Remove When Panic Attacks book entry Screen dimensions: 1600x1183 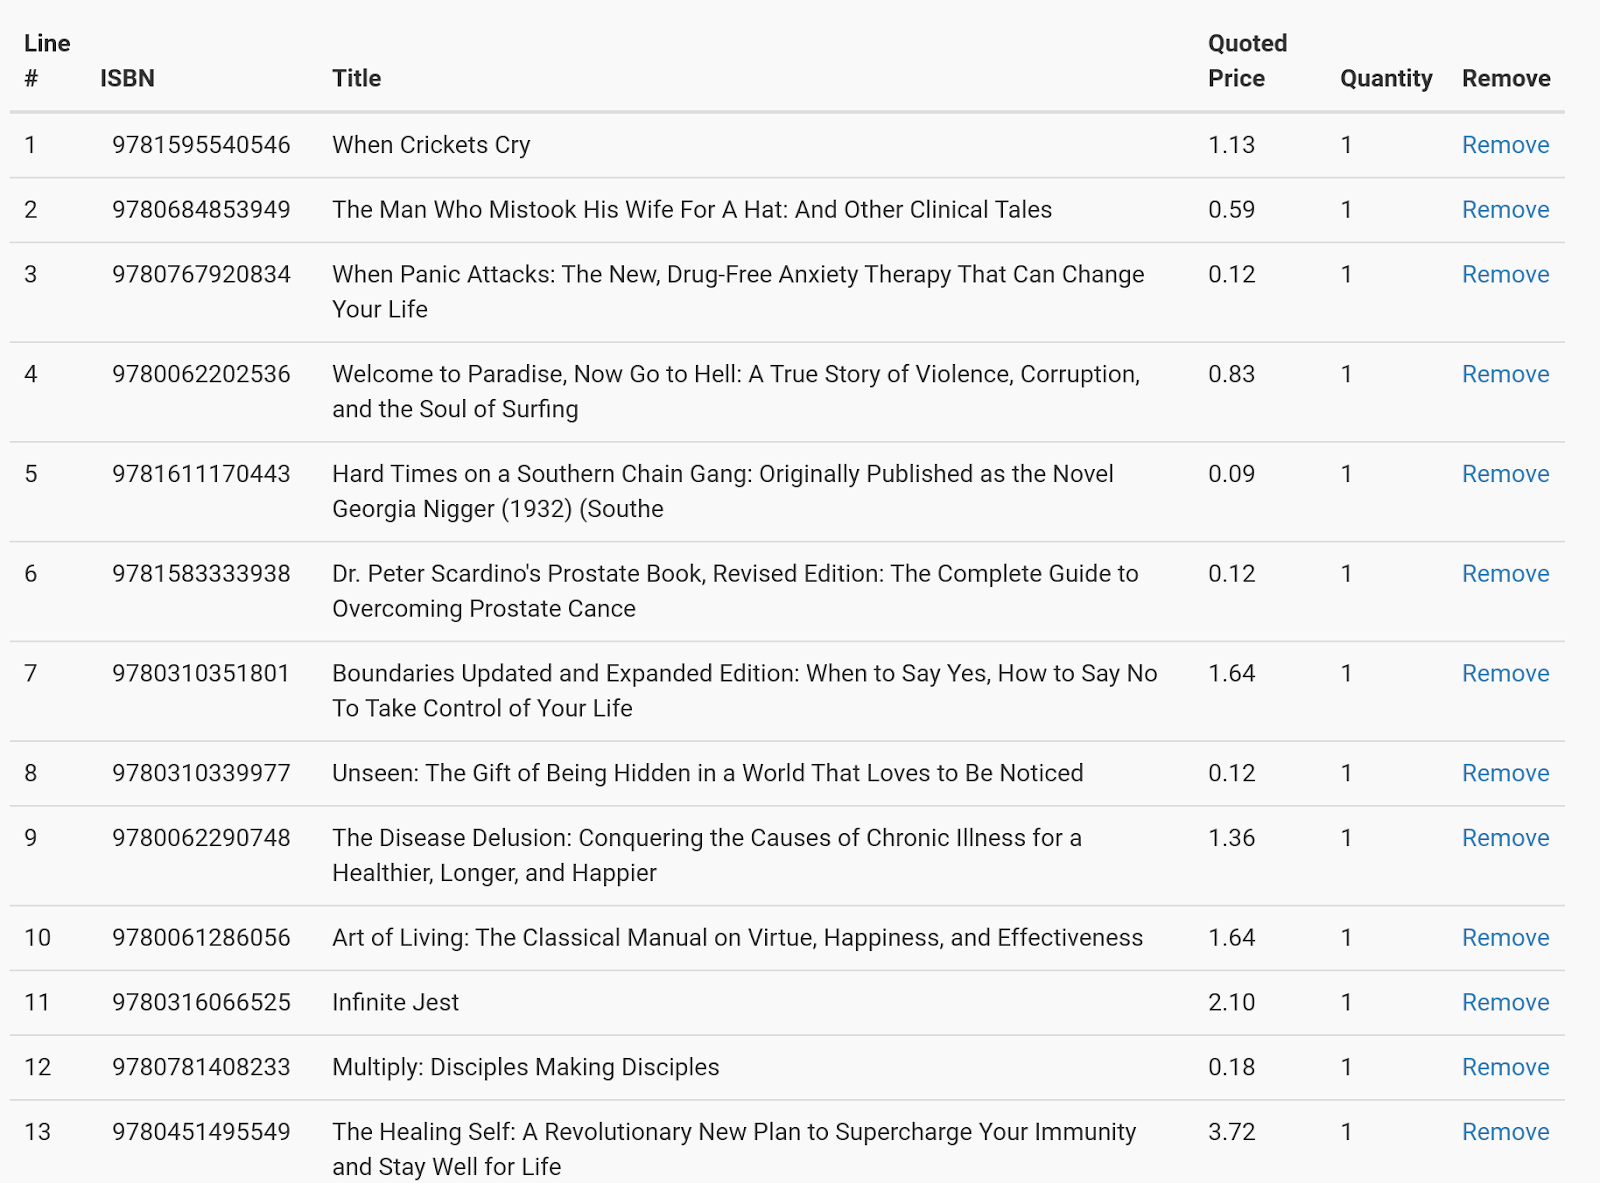tap(1505, 275)
